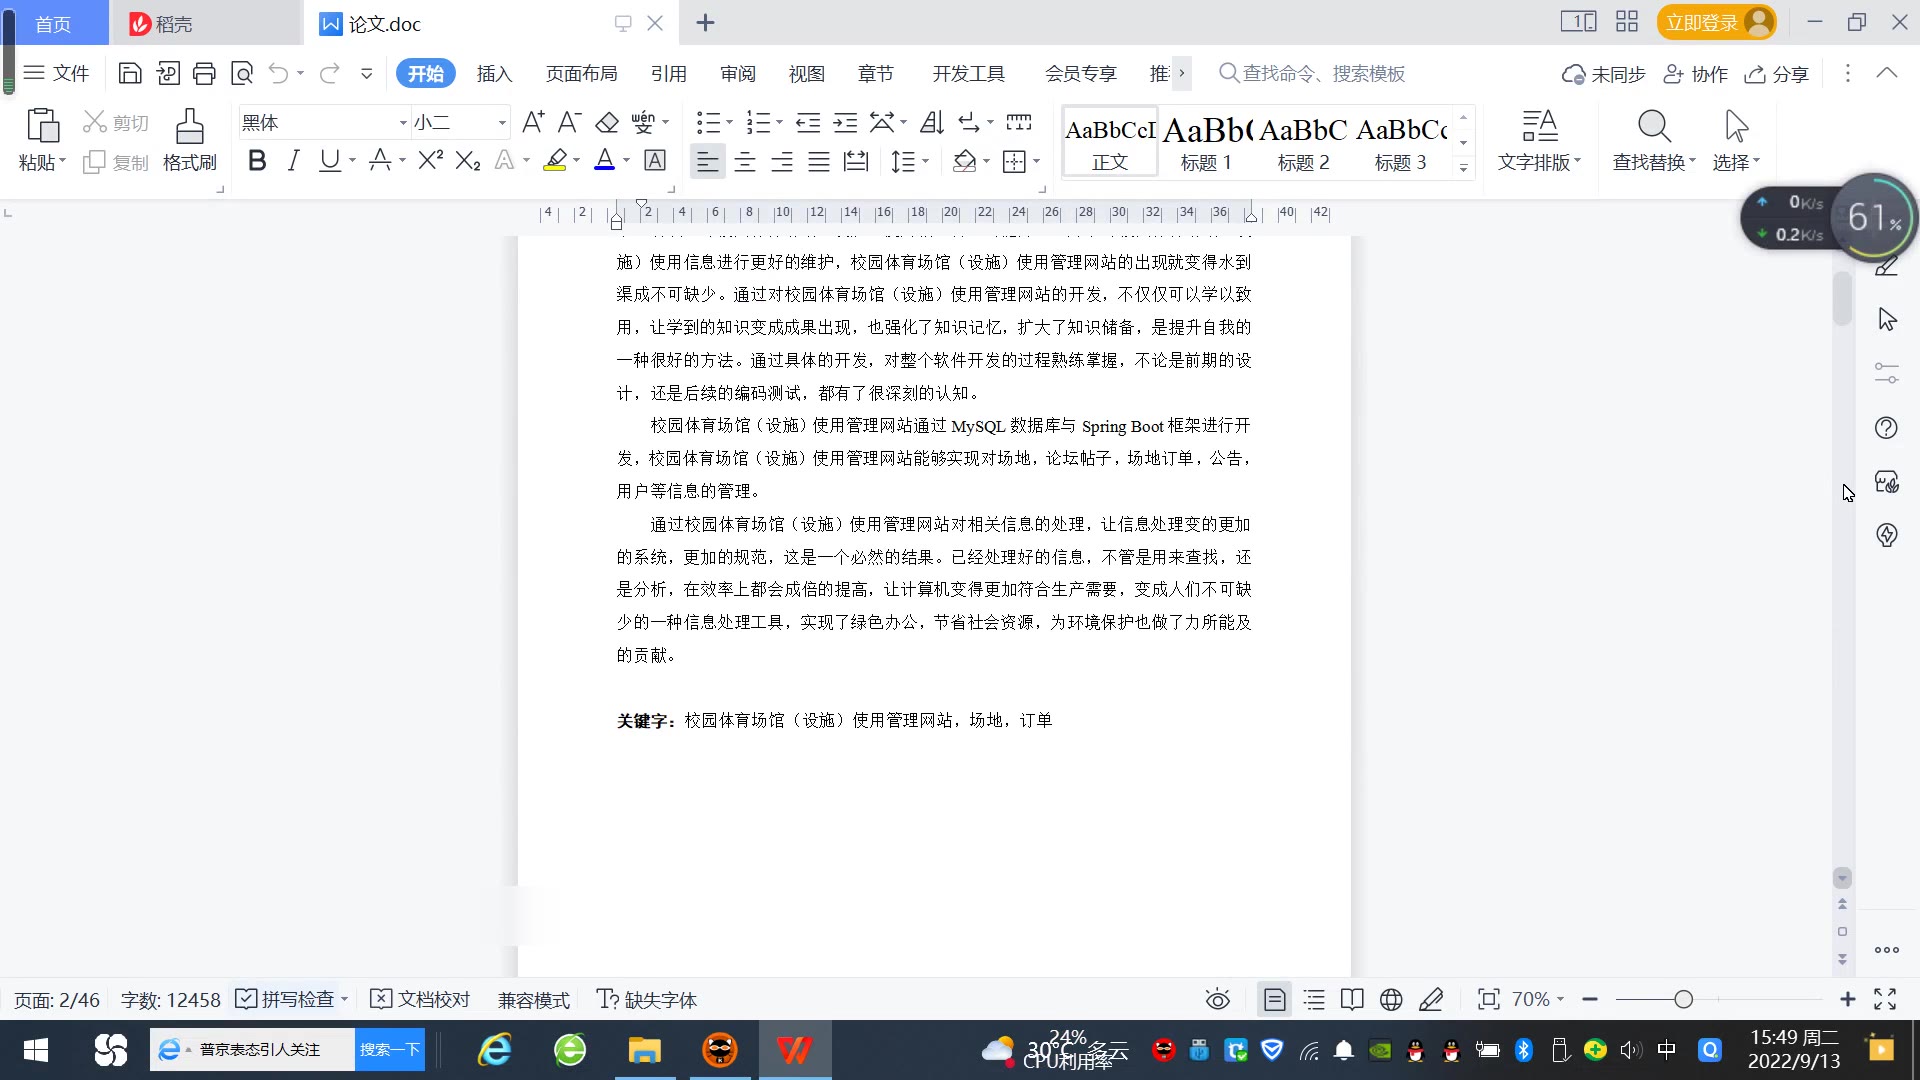Open the font name dropdown showing 黑体

click(403, 122)
